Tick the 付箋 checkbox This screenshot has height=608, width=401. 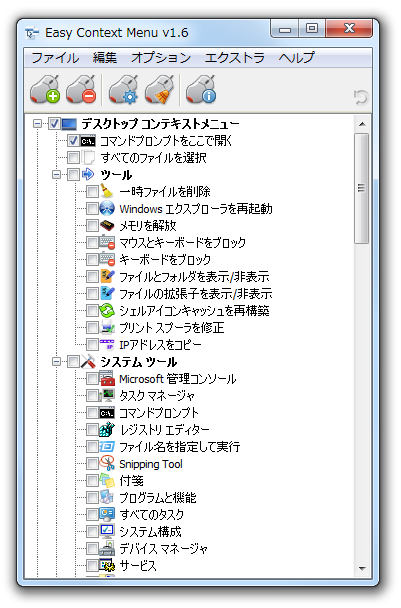[92, 480]
